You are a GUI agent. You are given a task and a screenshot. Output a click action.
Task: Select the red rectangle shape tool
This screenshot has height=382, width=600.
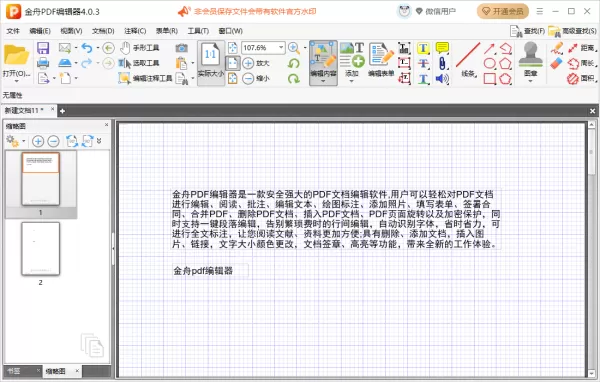489,79
